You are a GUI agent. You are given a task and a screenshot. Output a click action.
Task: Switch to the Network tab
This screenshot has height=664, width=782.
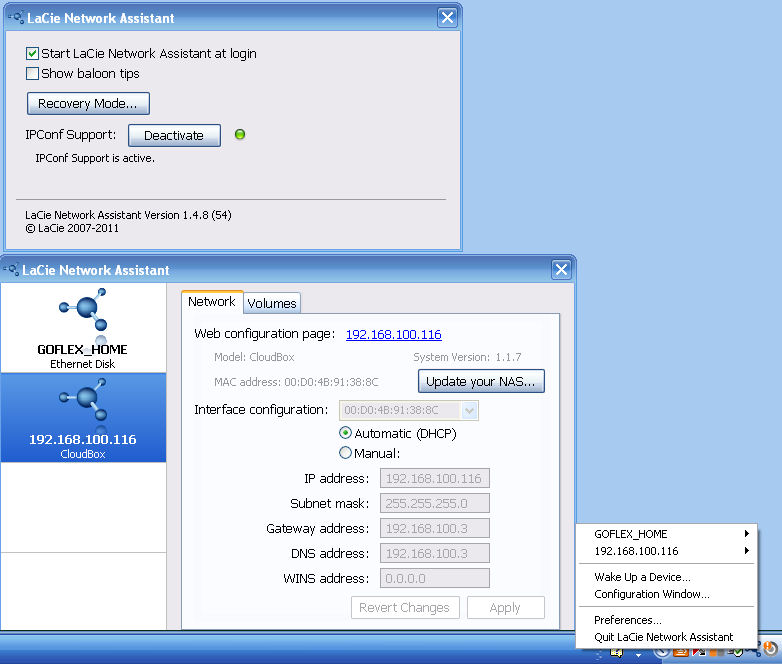(x=211, y=302)
